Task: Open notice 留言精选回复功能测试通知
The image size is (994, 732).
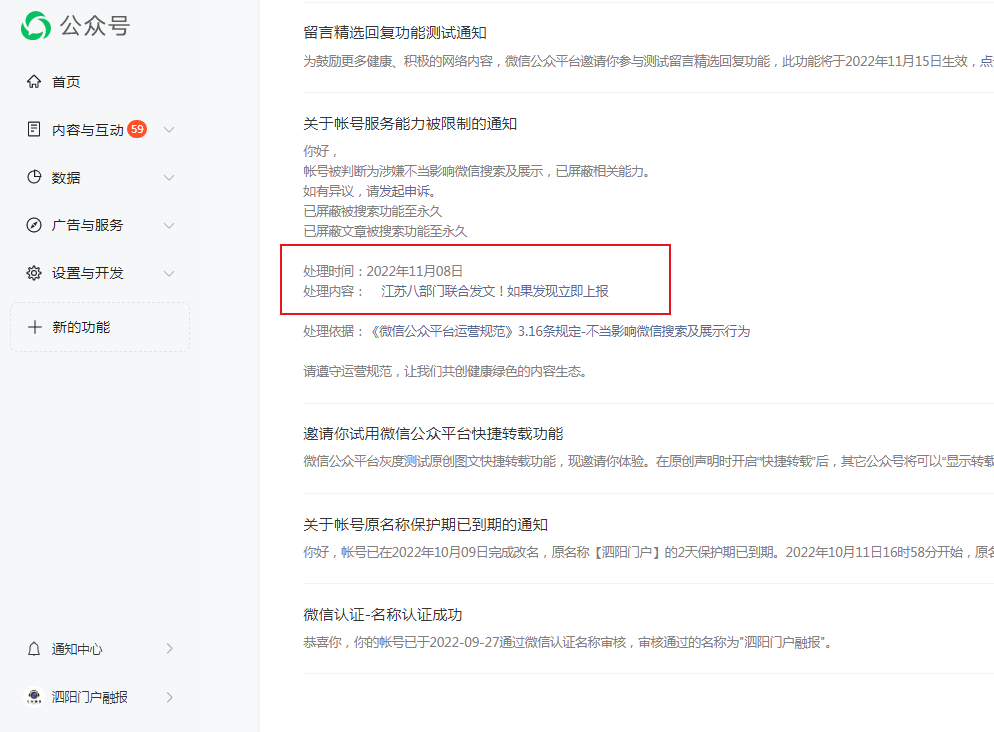Action: [395, 33]
